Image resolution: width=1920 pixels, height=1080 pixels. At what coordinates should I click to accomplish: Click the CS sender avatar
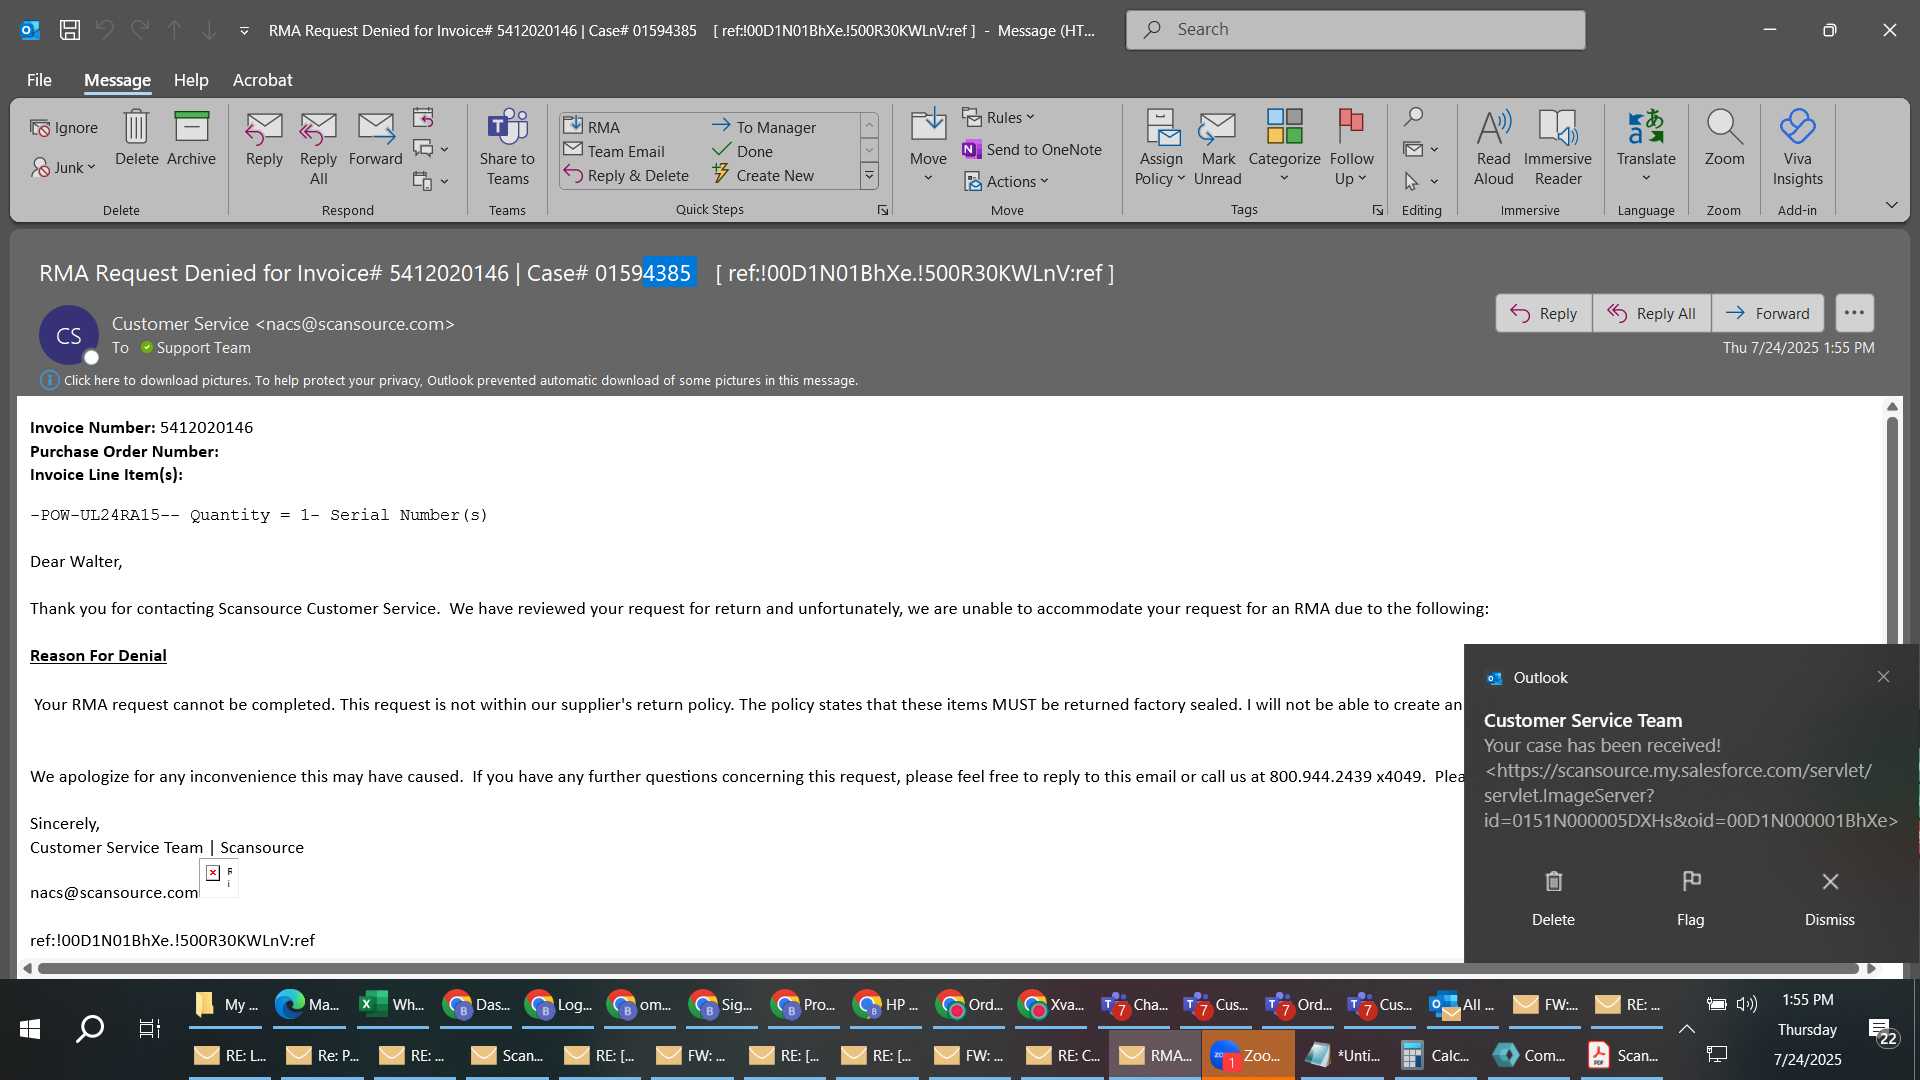[68, 335]
